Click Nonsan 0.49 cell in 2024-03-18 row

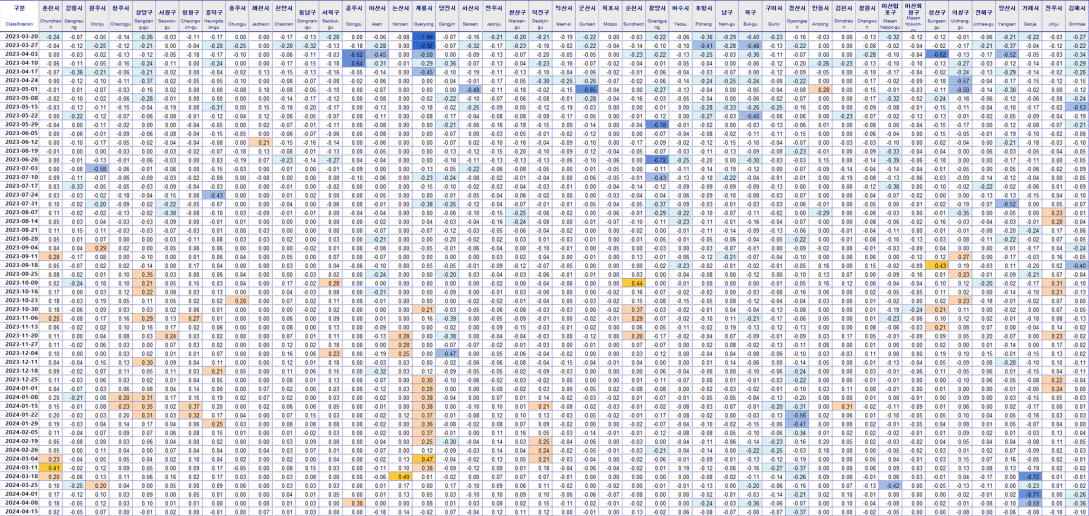(x=401, y=476)
